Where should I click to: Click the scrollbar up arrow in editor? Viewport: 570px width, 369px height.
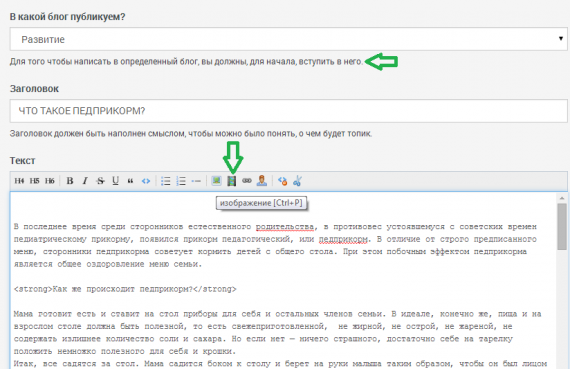[562, 198]
